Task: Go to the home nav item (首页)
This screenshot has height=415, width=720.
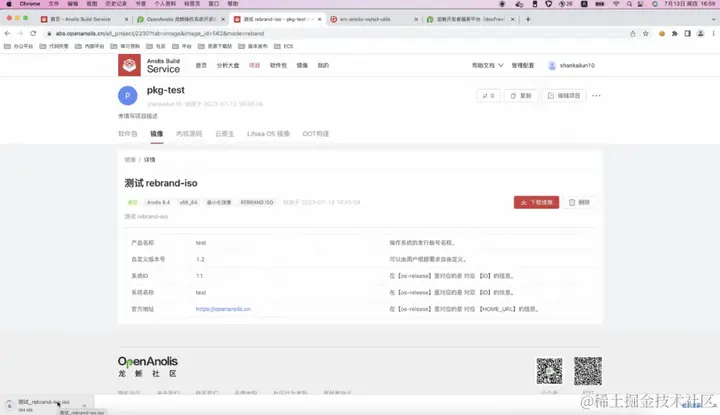Action: click(201, 65)
